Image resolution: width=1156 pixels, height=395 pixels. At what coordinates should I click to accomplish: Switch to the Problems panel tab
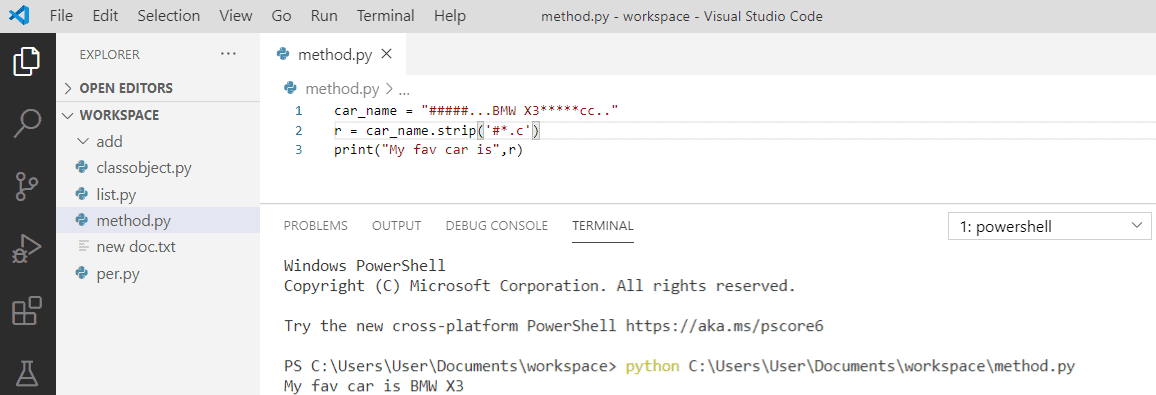316,226
